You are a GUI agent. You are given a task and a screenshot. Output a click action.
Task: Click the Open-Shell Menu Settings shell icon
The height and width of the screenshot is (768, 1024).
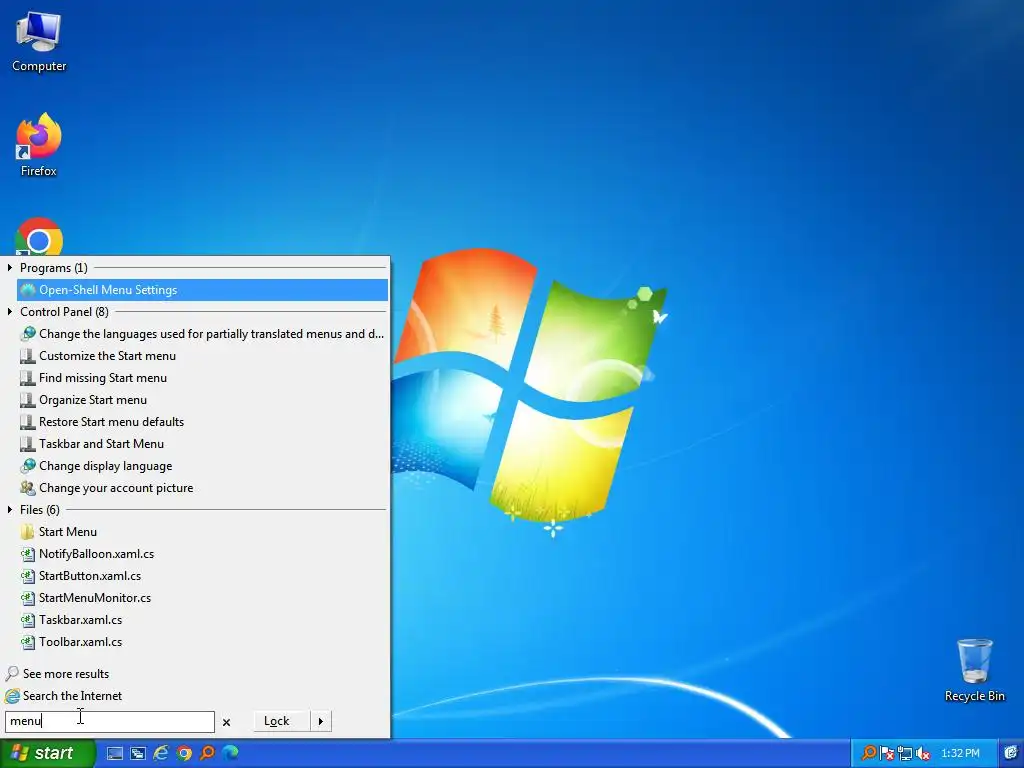pos(27,290)
